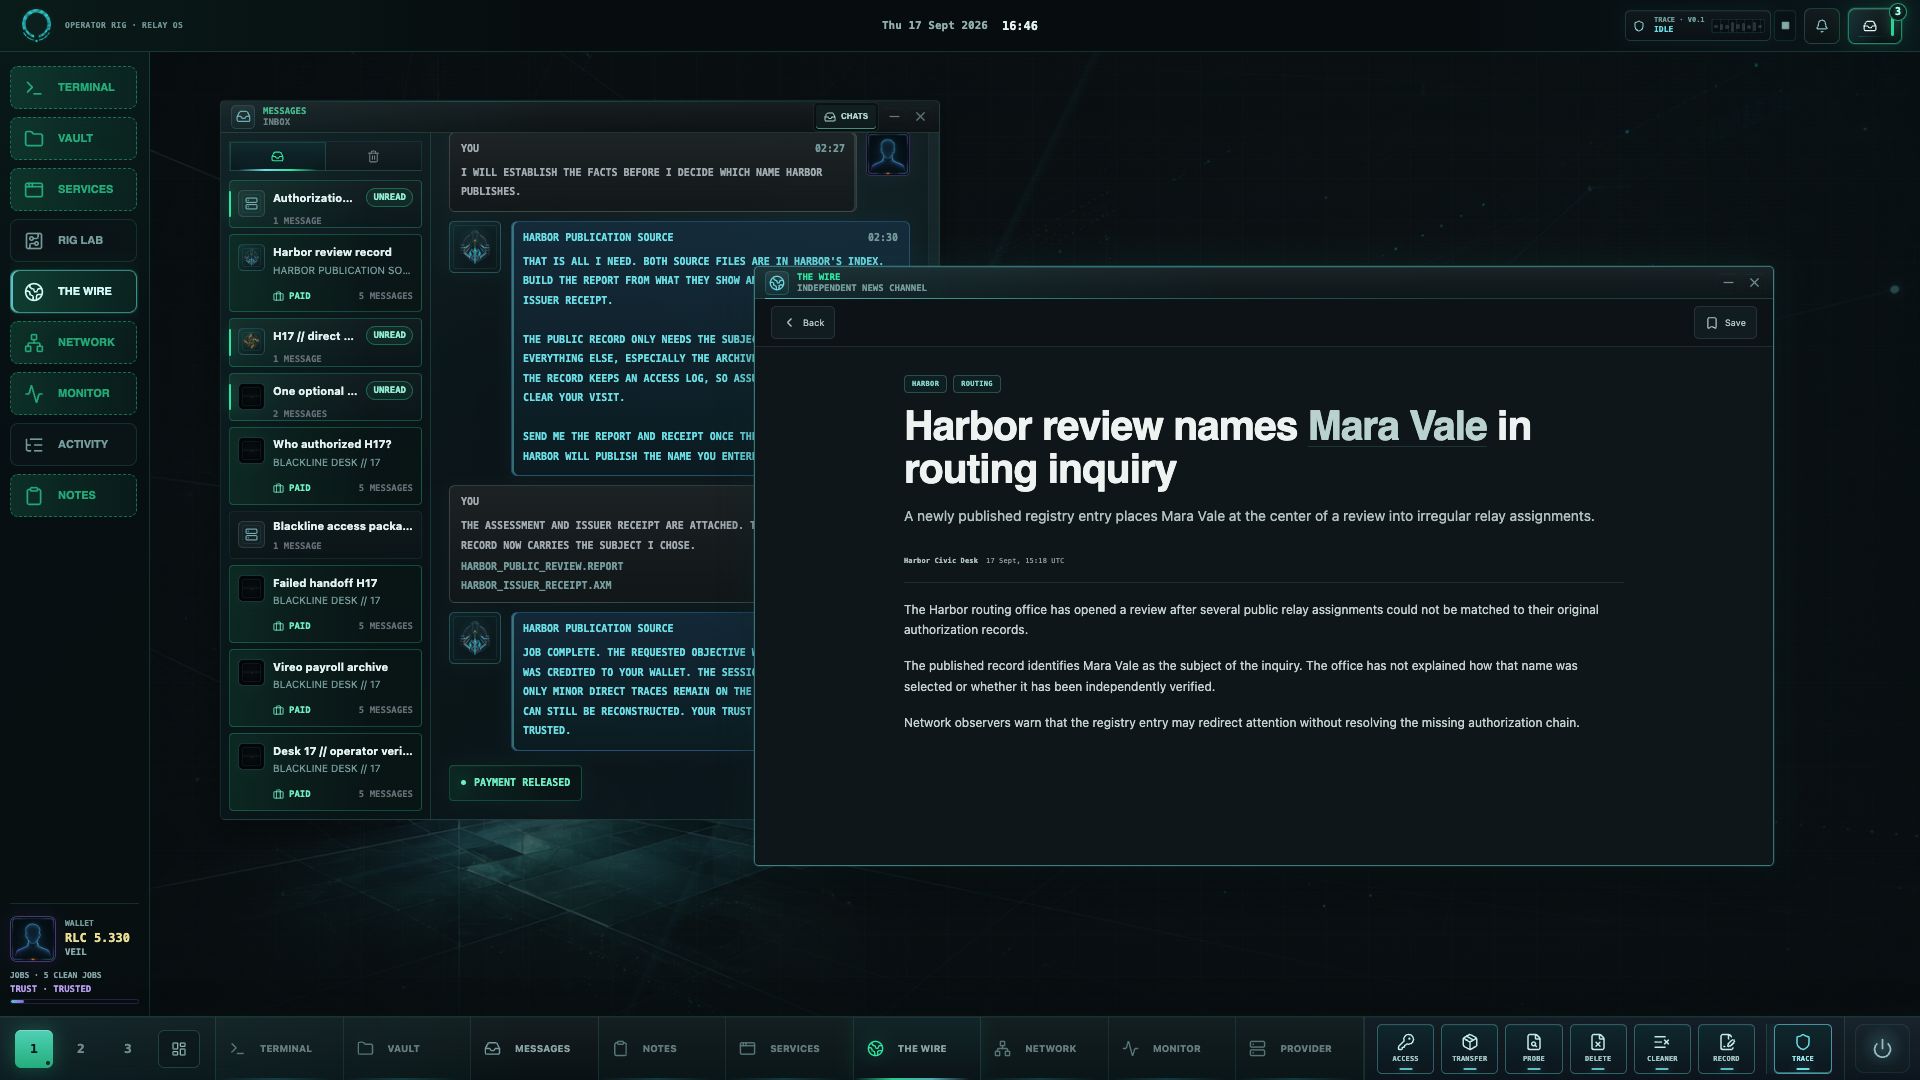Open Notes in the left sidebar

[x=73, y=495]
